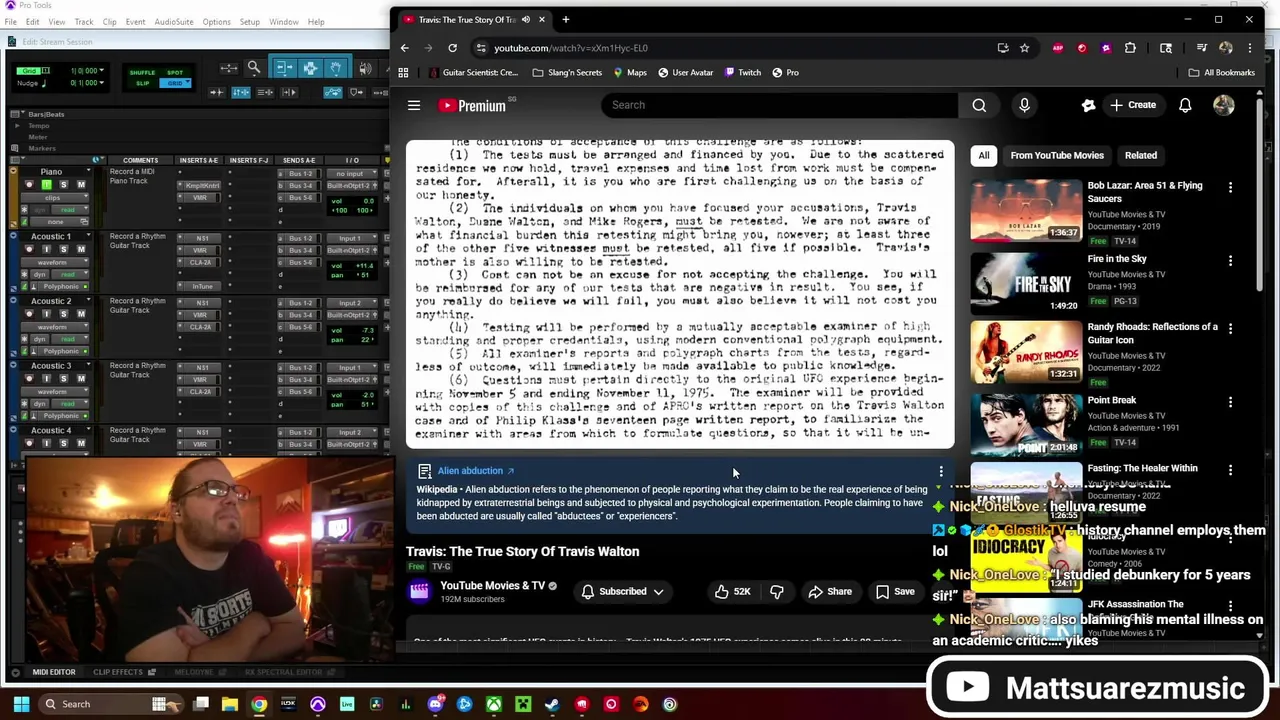
Task: Toggle Link Timeline and Edit Selection button
Action: [241, 92]
